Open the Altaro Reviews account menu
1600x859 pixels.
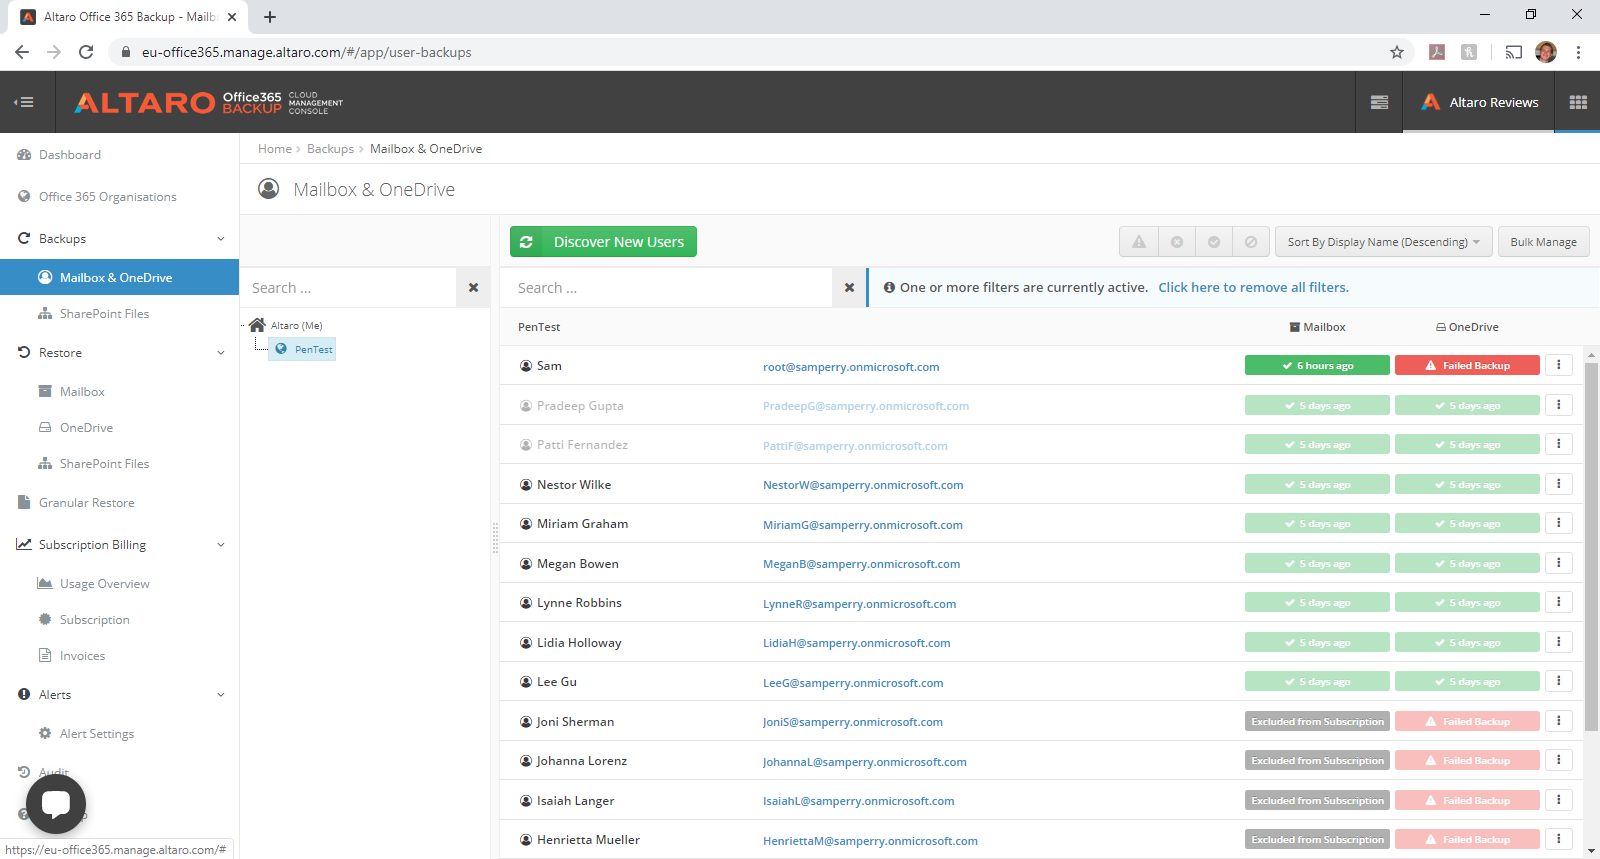click(1480, 102)
